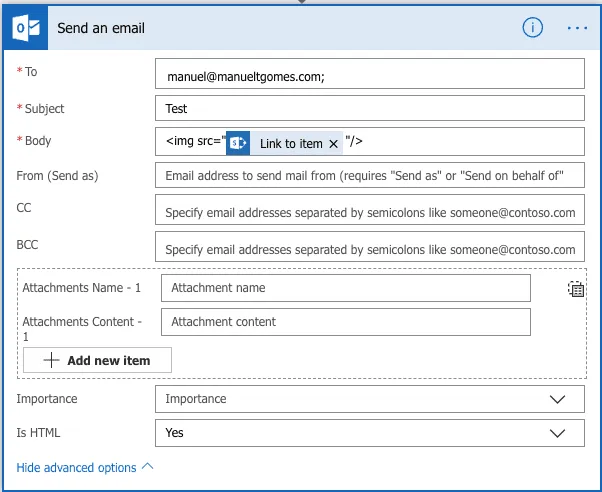The width and height of the screenshot is (602, 492).
Task: Switch attachments to array input mode
Action: [575, 289]
